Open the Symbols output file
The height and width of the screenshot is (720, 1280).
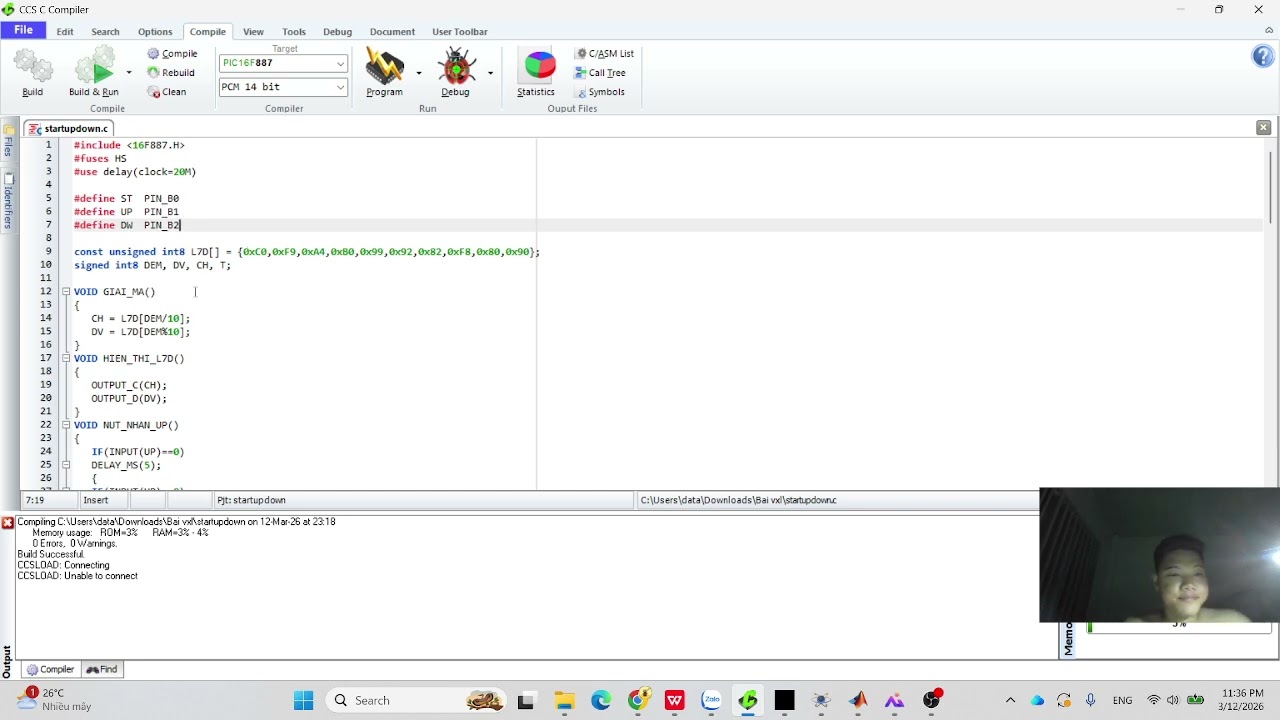click(x=600, y=92)
